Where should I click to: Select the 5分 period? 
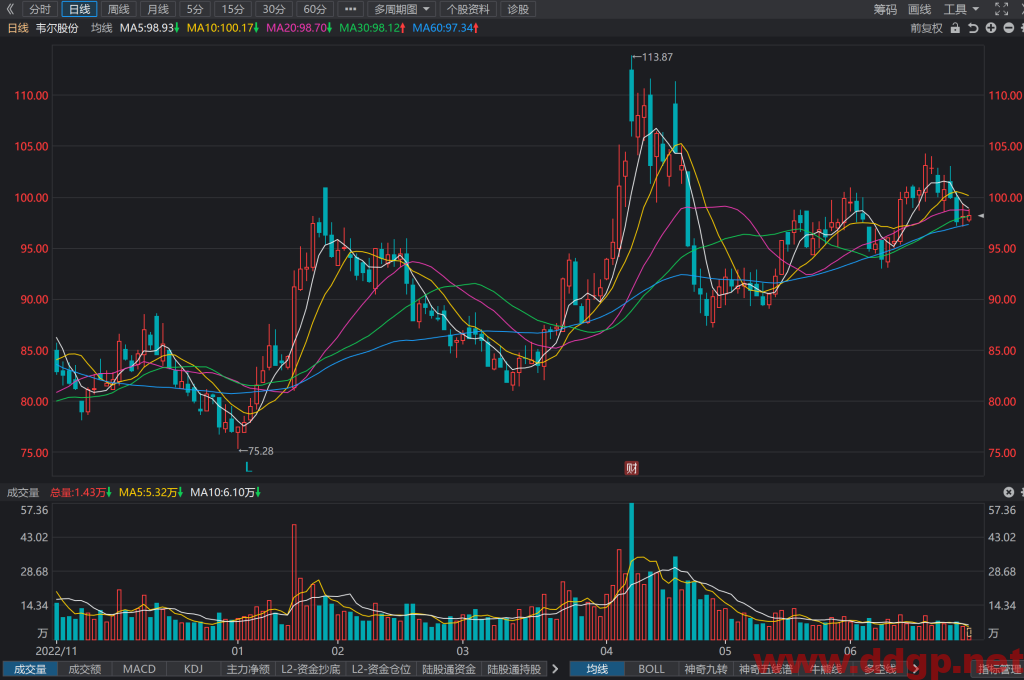[195, 9]
